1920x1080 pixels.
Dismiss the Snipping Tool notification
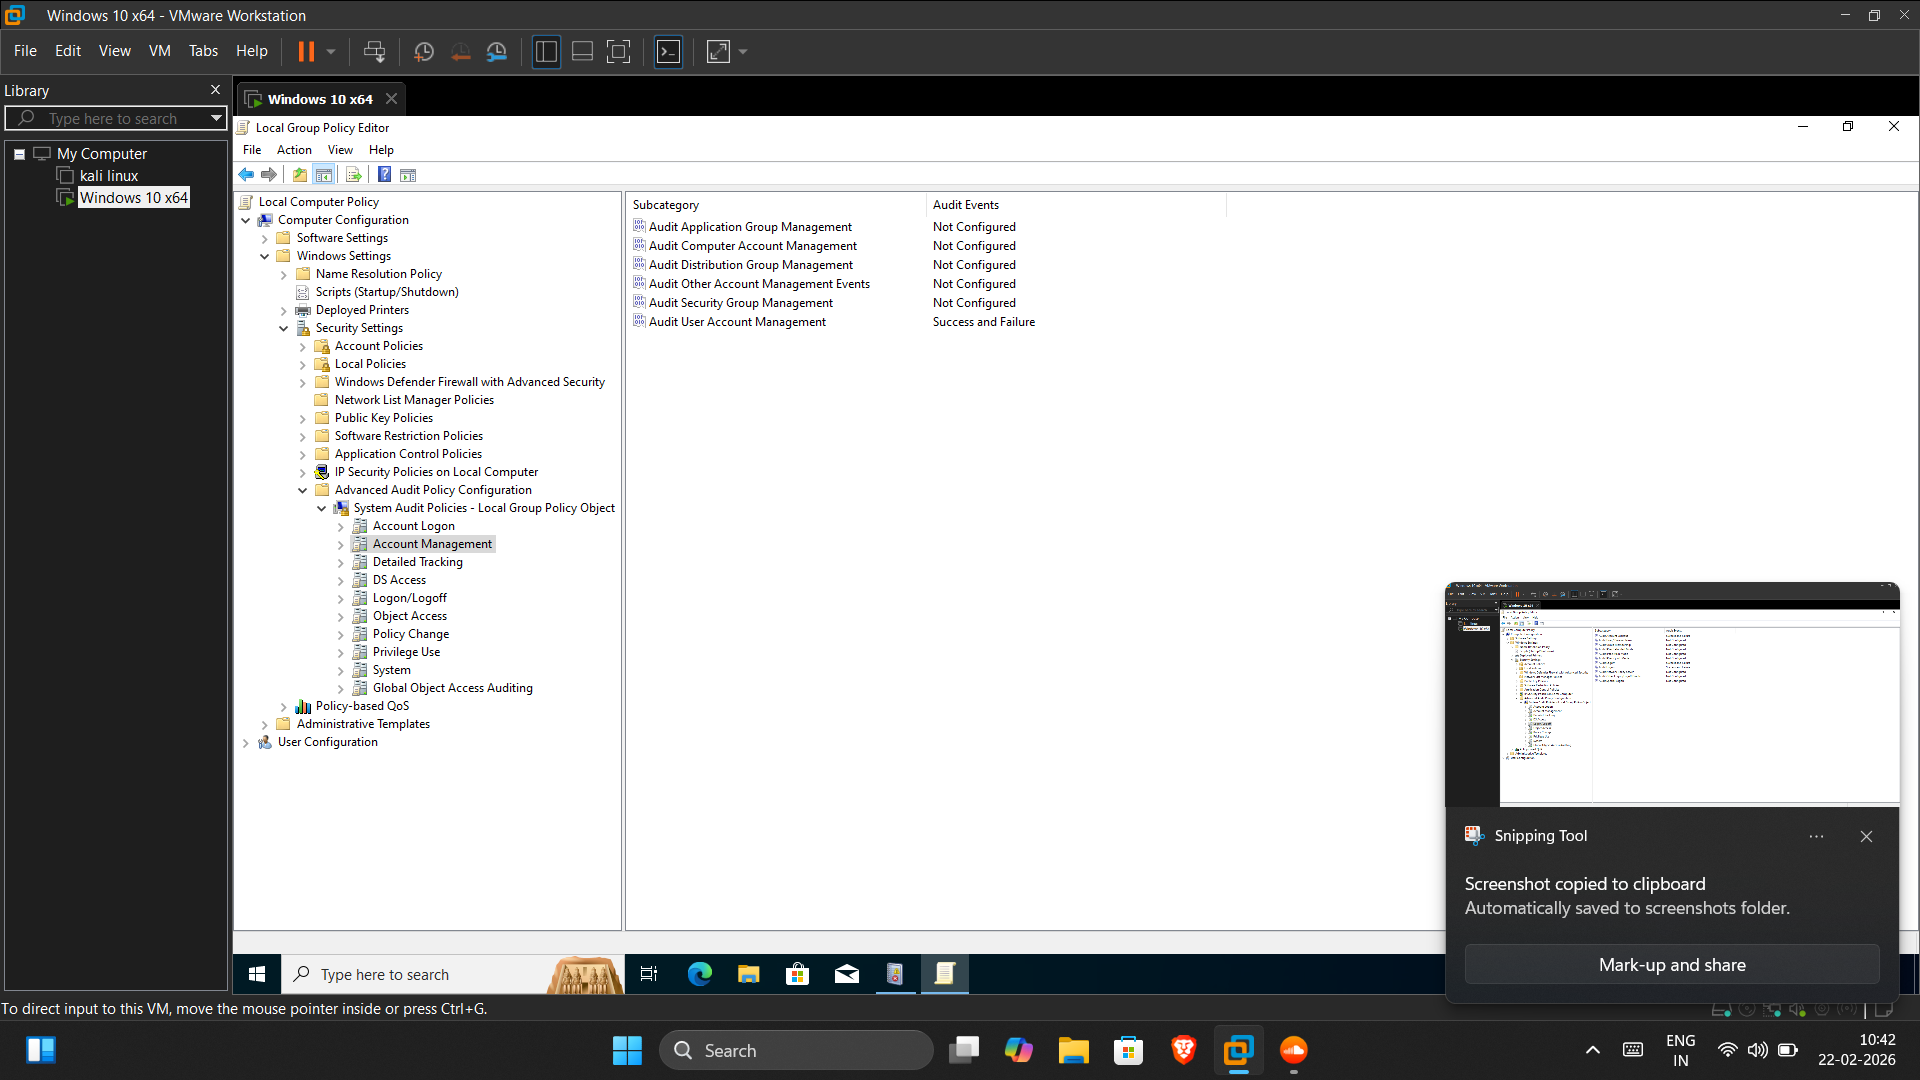tap(1866, 836)
